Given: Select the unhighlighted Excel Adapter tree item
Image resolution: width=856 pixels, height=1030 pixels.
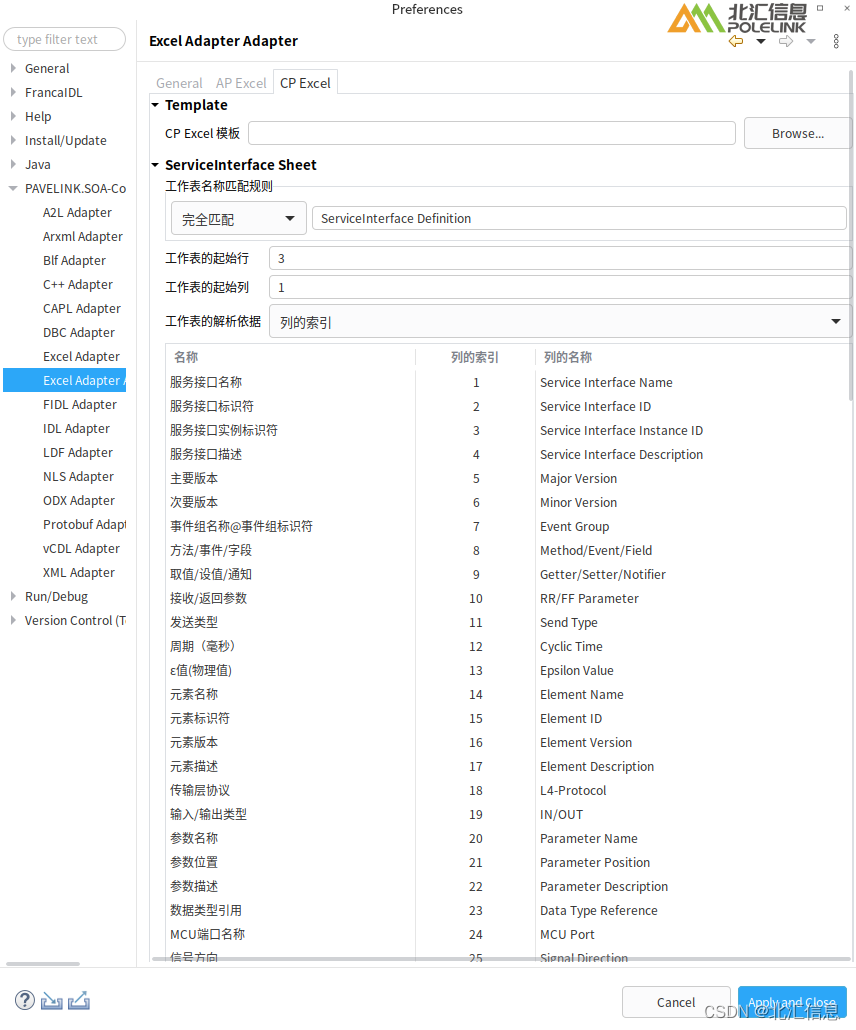Looking at the screenshot, I should [81, 357].
